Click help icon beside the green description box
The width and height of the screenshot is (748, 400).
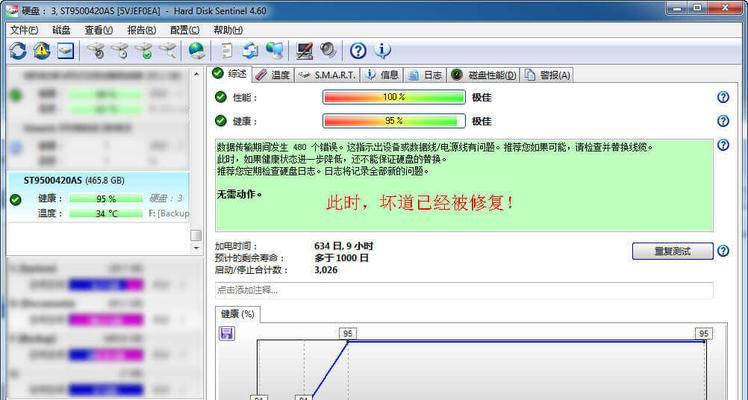[x=723, y=145]
